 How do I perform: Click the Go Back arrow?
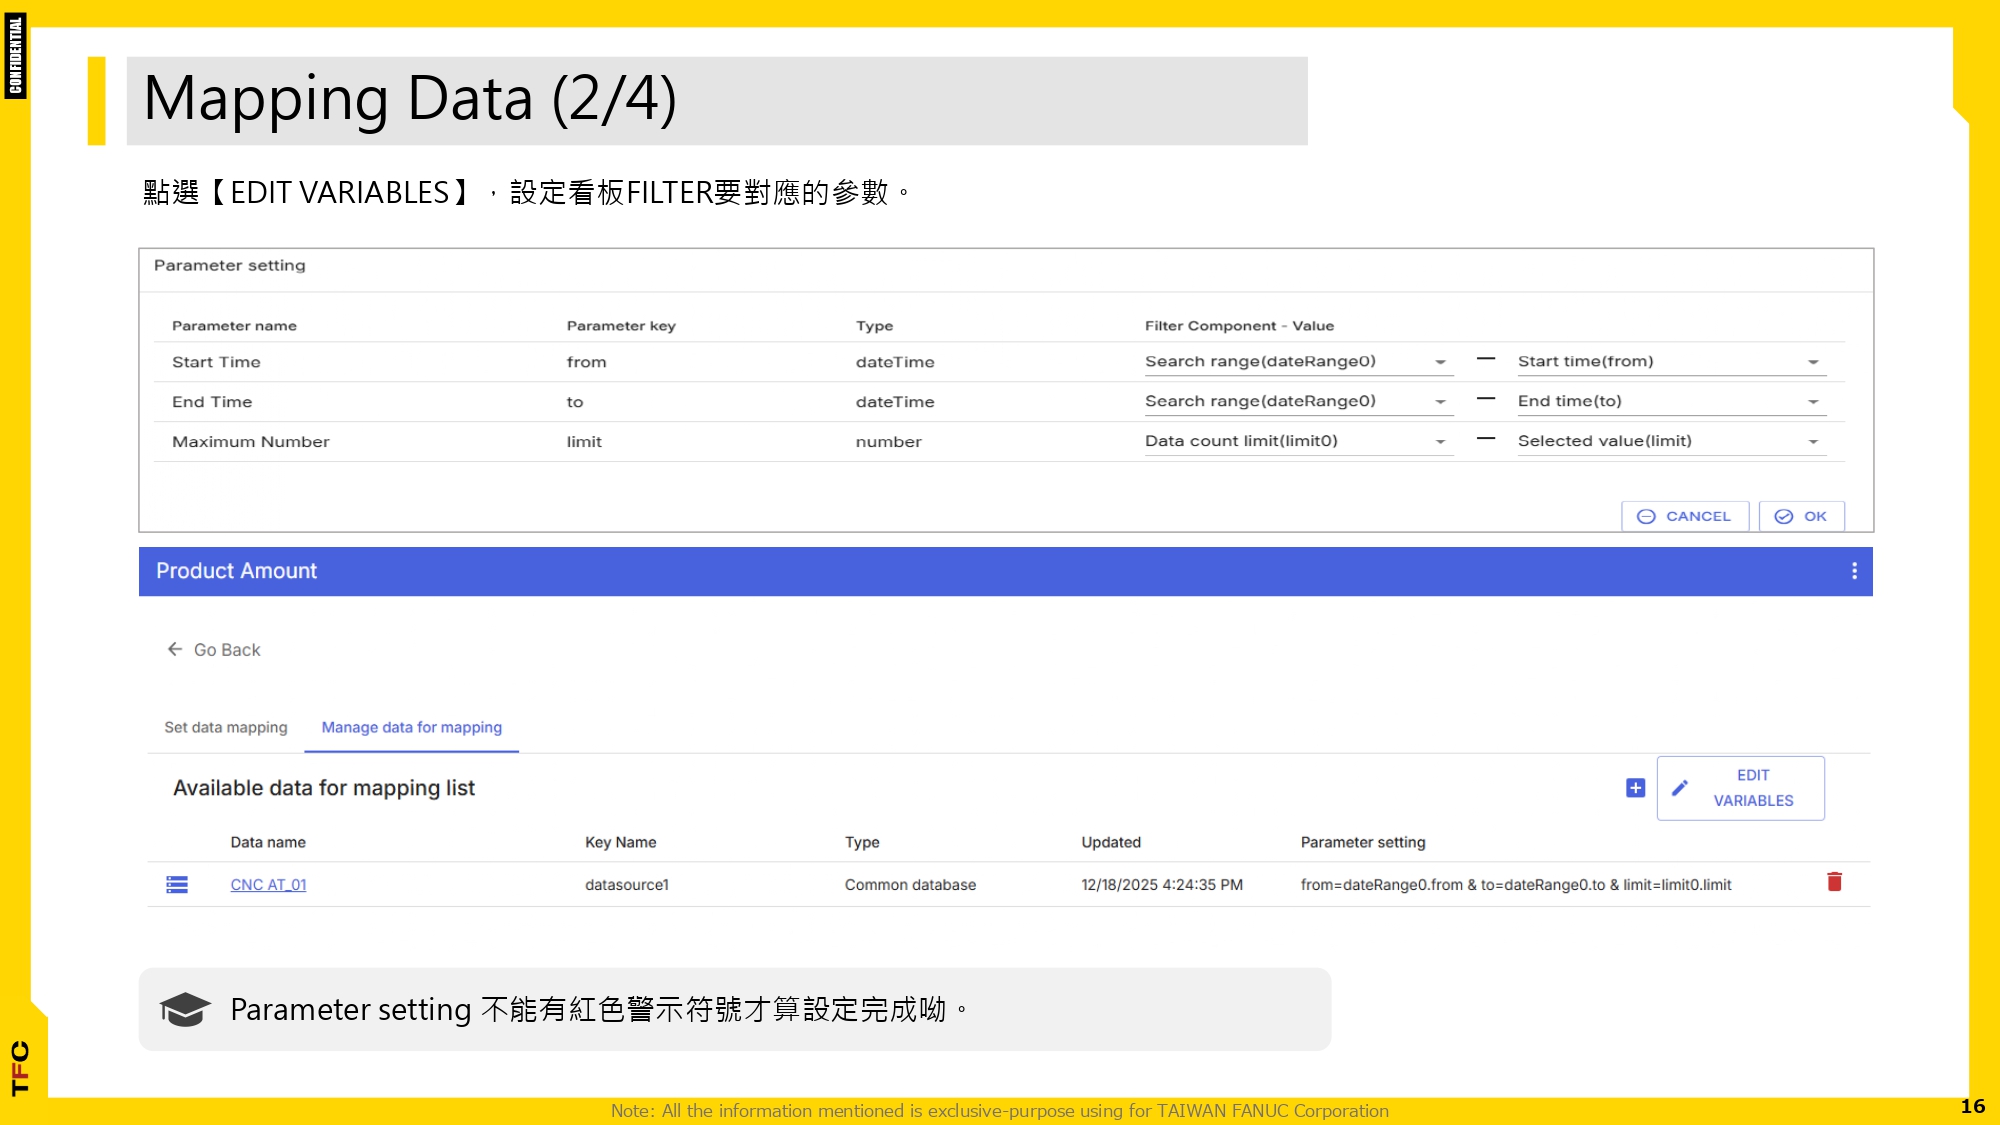(176, 649)
